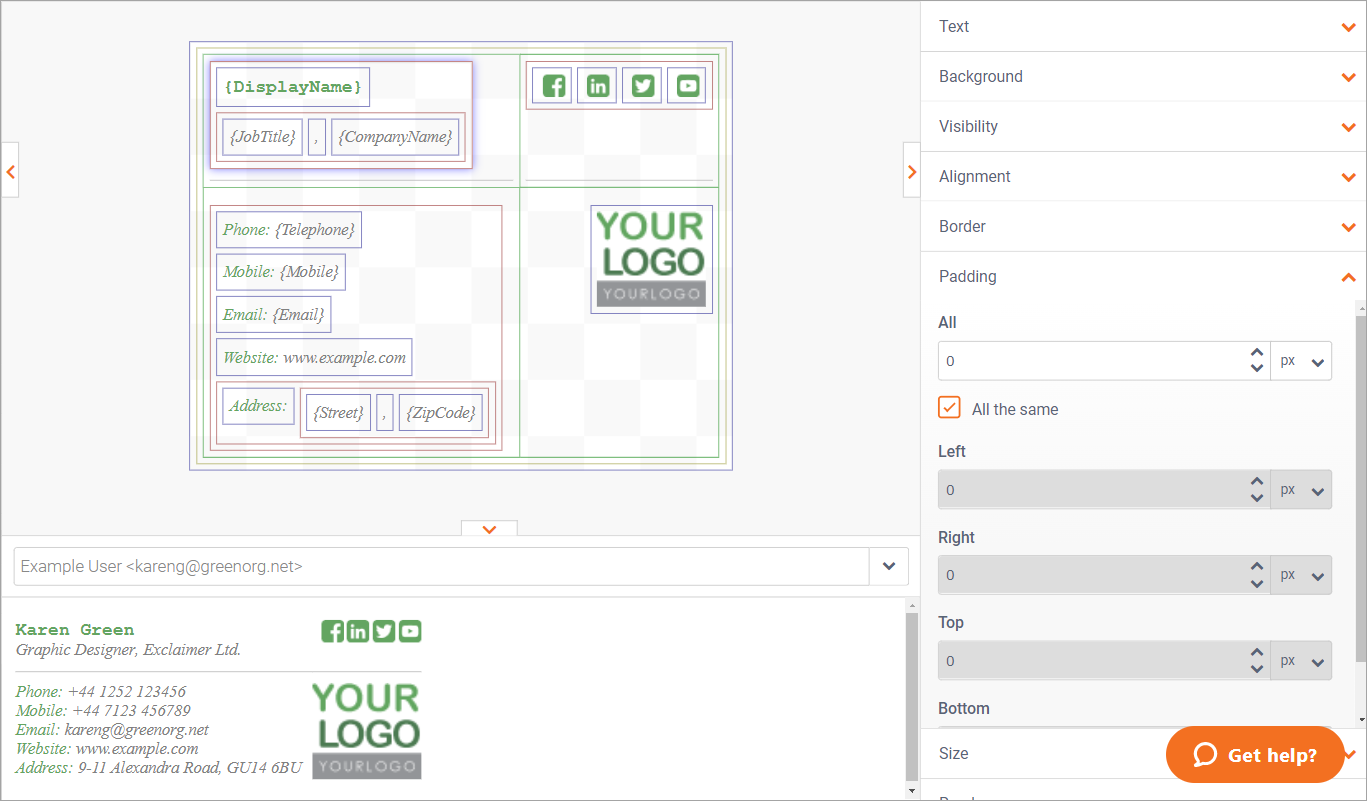
Task: Collapse the right properties panel arrow
Action: pyautogui.click(x=911, y=171)
